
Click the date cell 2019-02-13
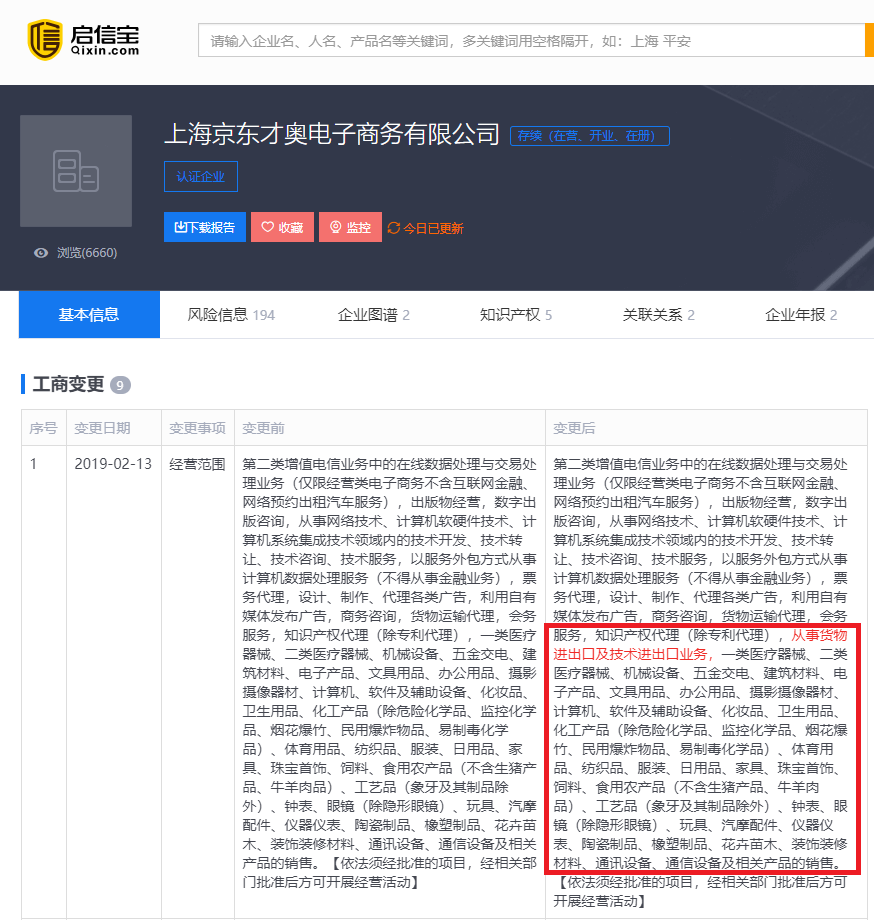pyautogui.click(x=113, y=464)
